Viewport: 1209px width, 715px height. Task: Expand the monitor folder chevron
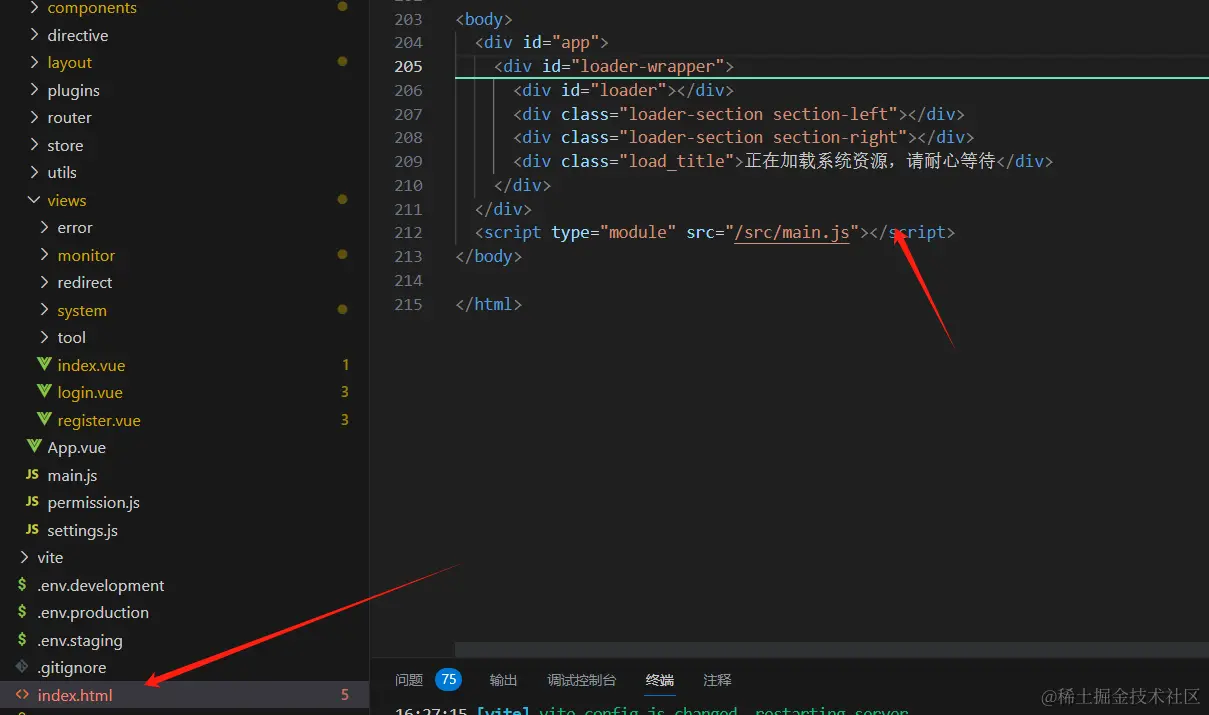44,255
